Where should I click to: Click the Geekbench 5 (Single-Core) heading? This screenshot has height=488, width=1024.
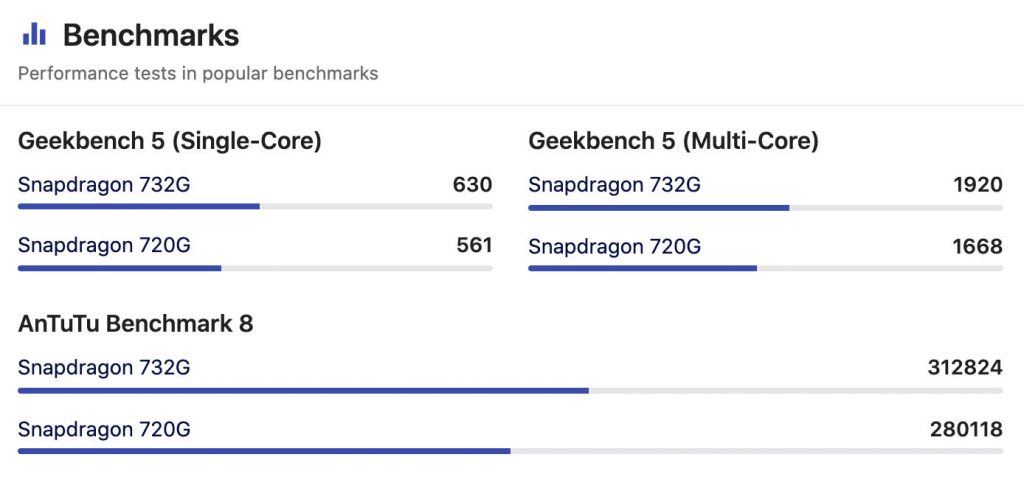coord(170,141)
